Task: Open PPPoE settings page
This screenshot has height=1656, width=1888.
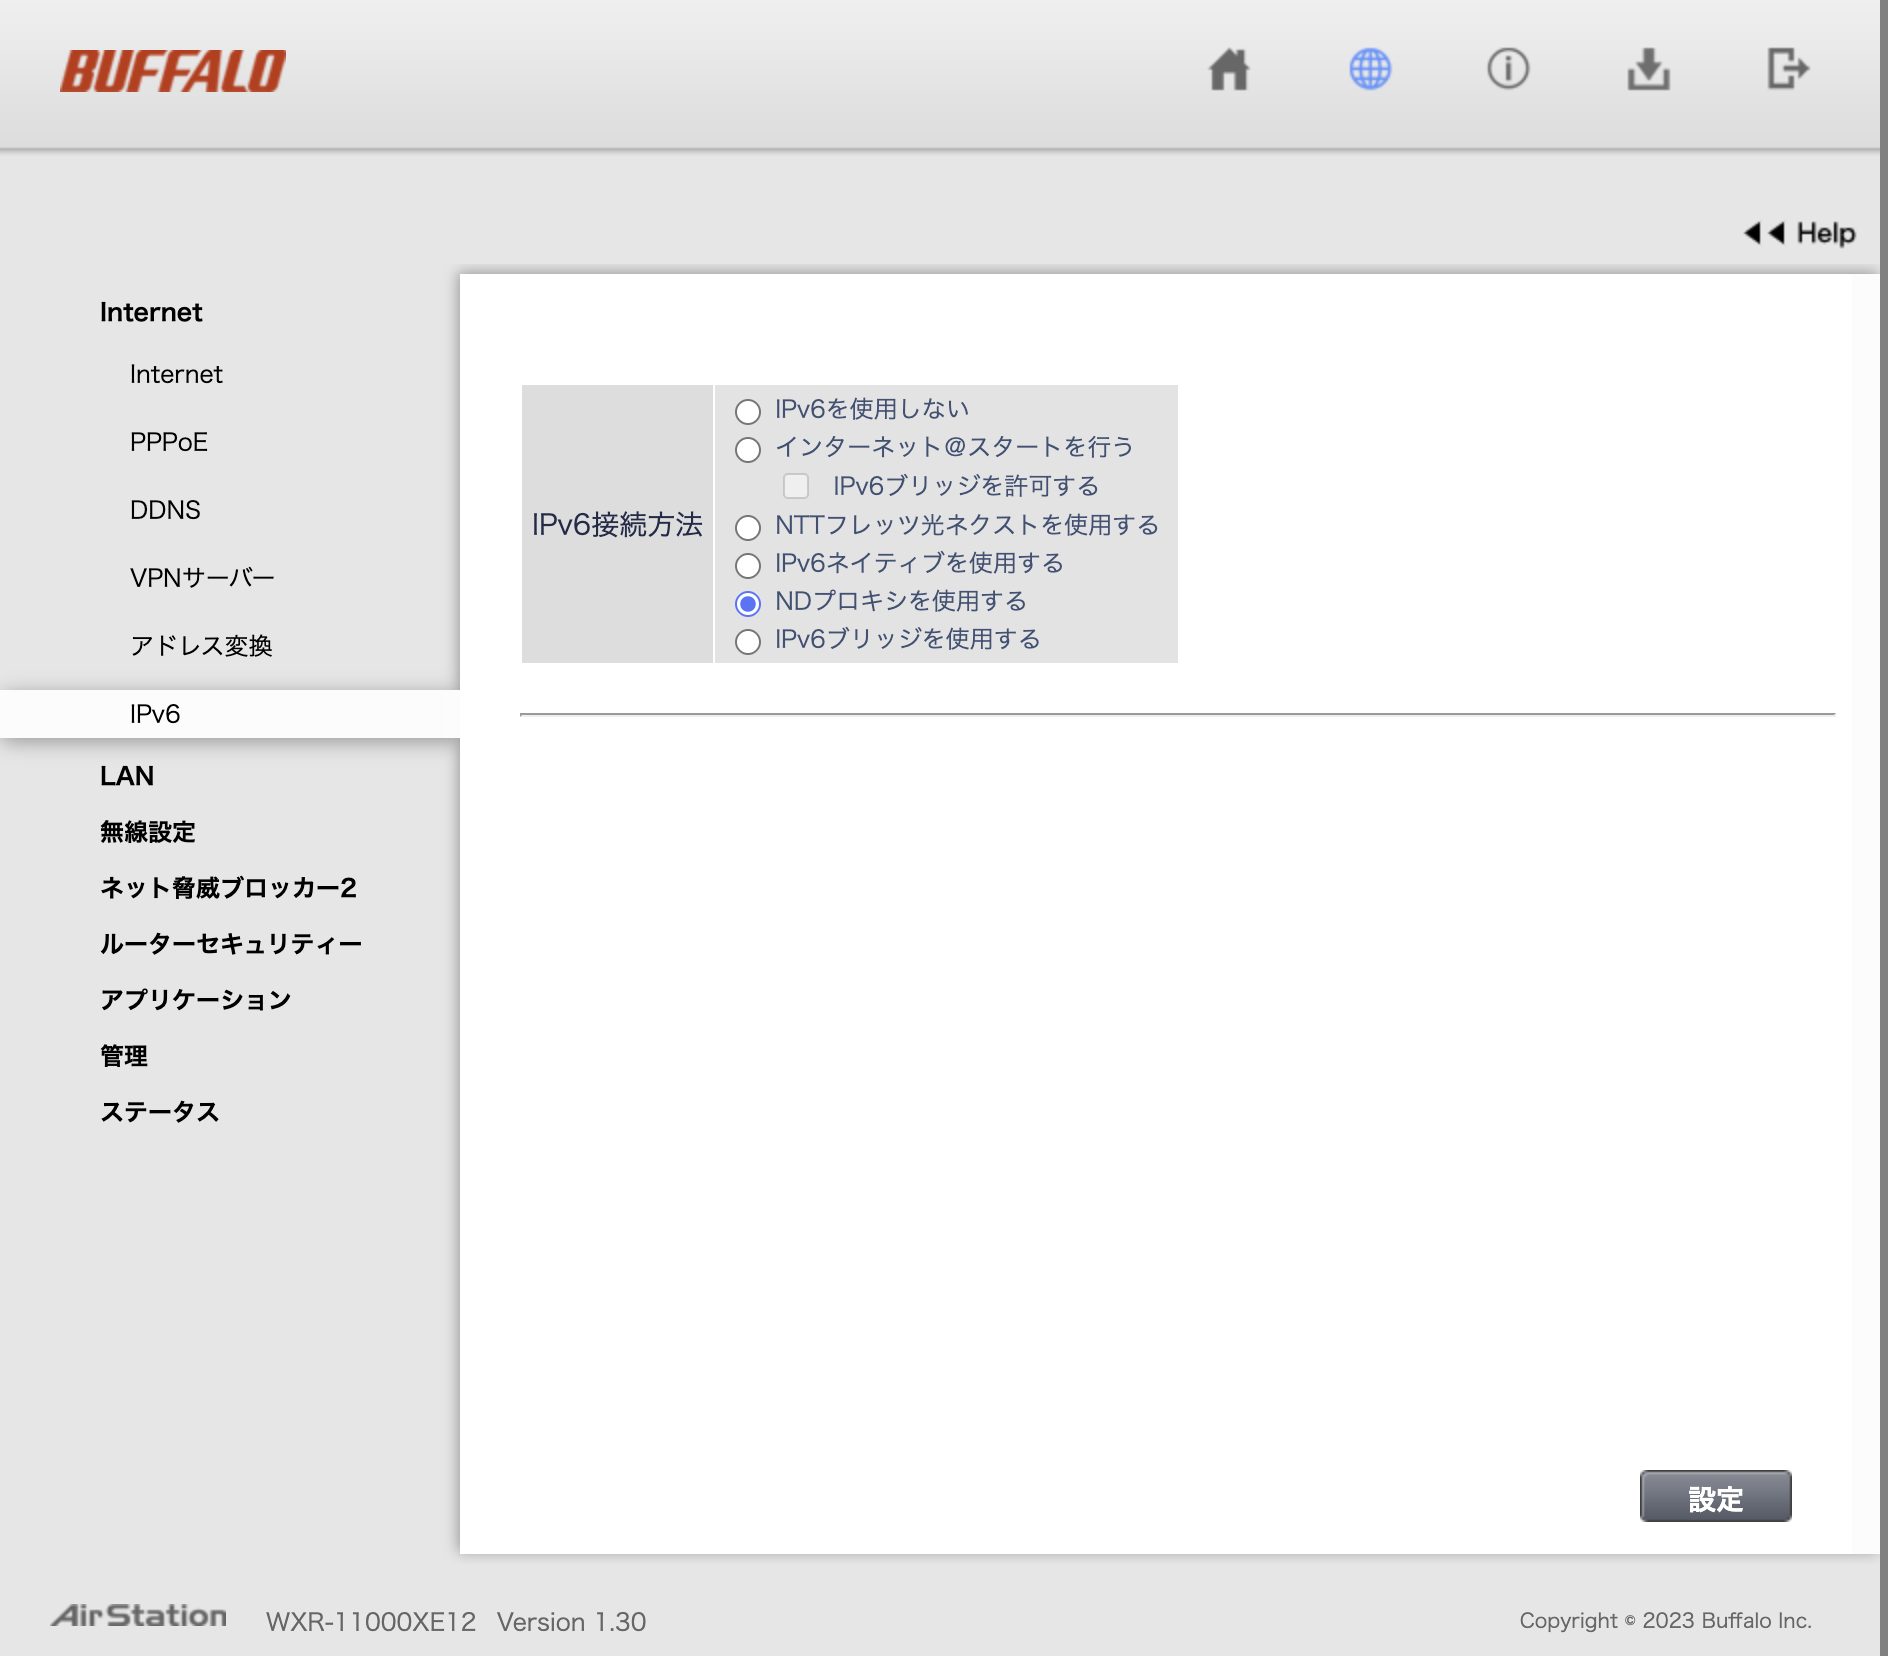Action: [169, 442]
